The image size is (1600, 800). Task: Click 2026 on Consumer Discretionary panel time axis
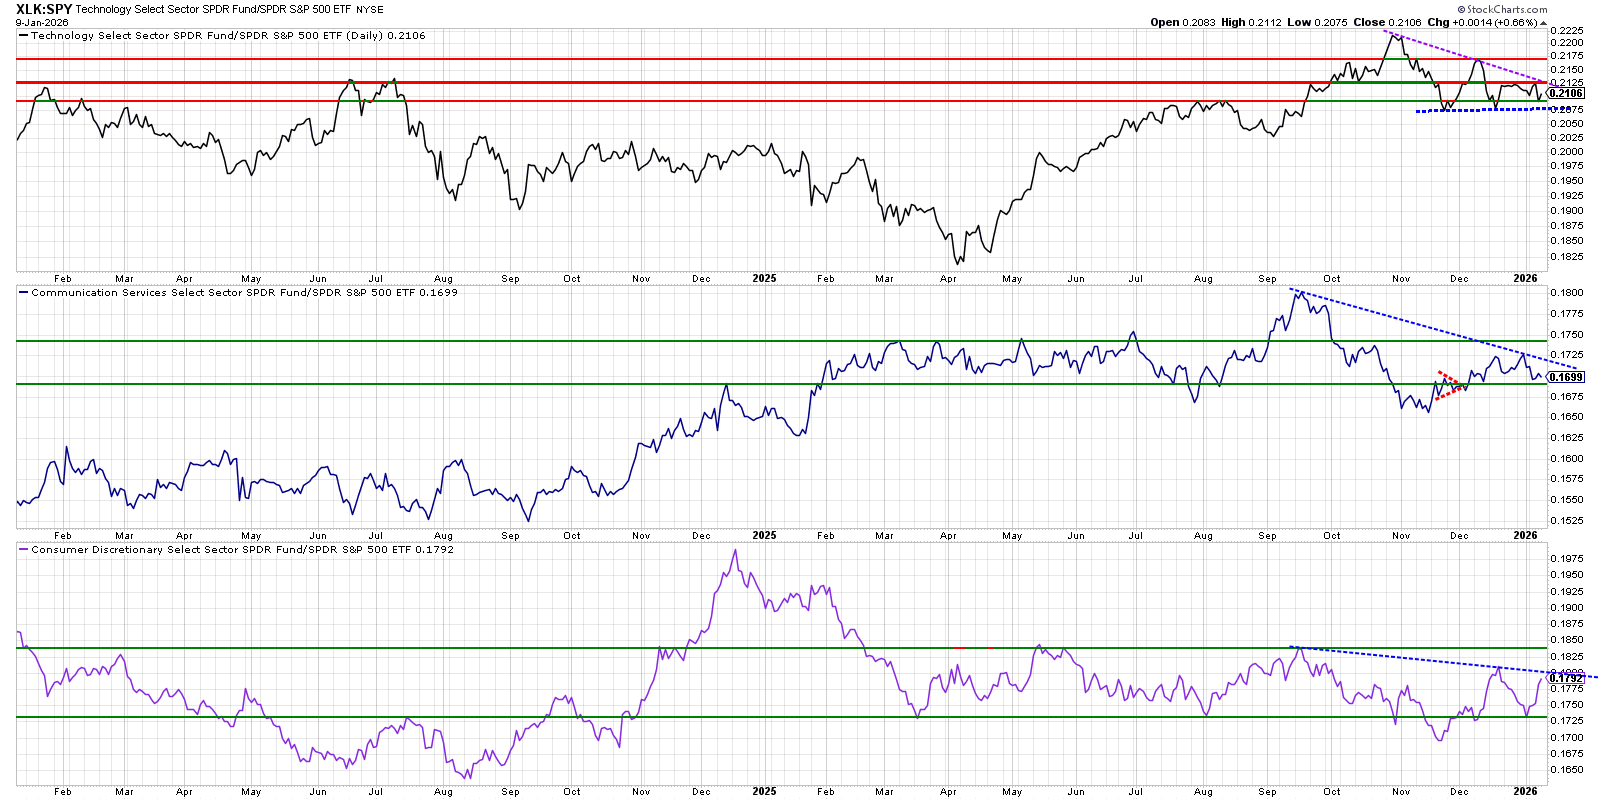[x=1525, y=791]
